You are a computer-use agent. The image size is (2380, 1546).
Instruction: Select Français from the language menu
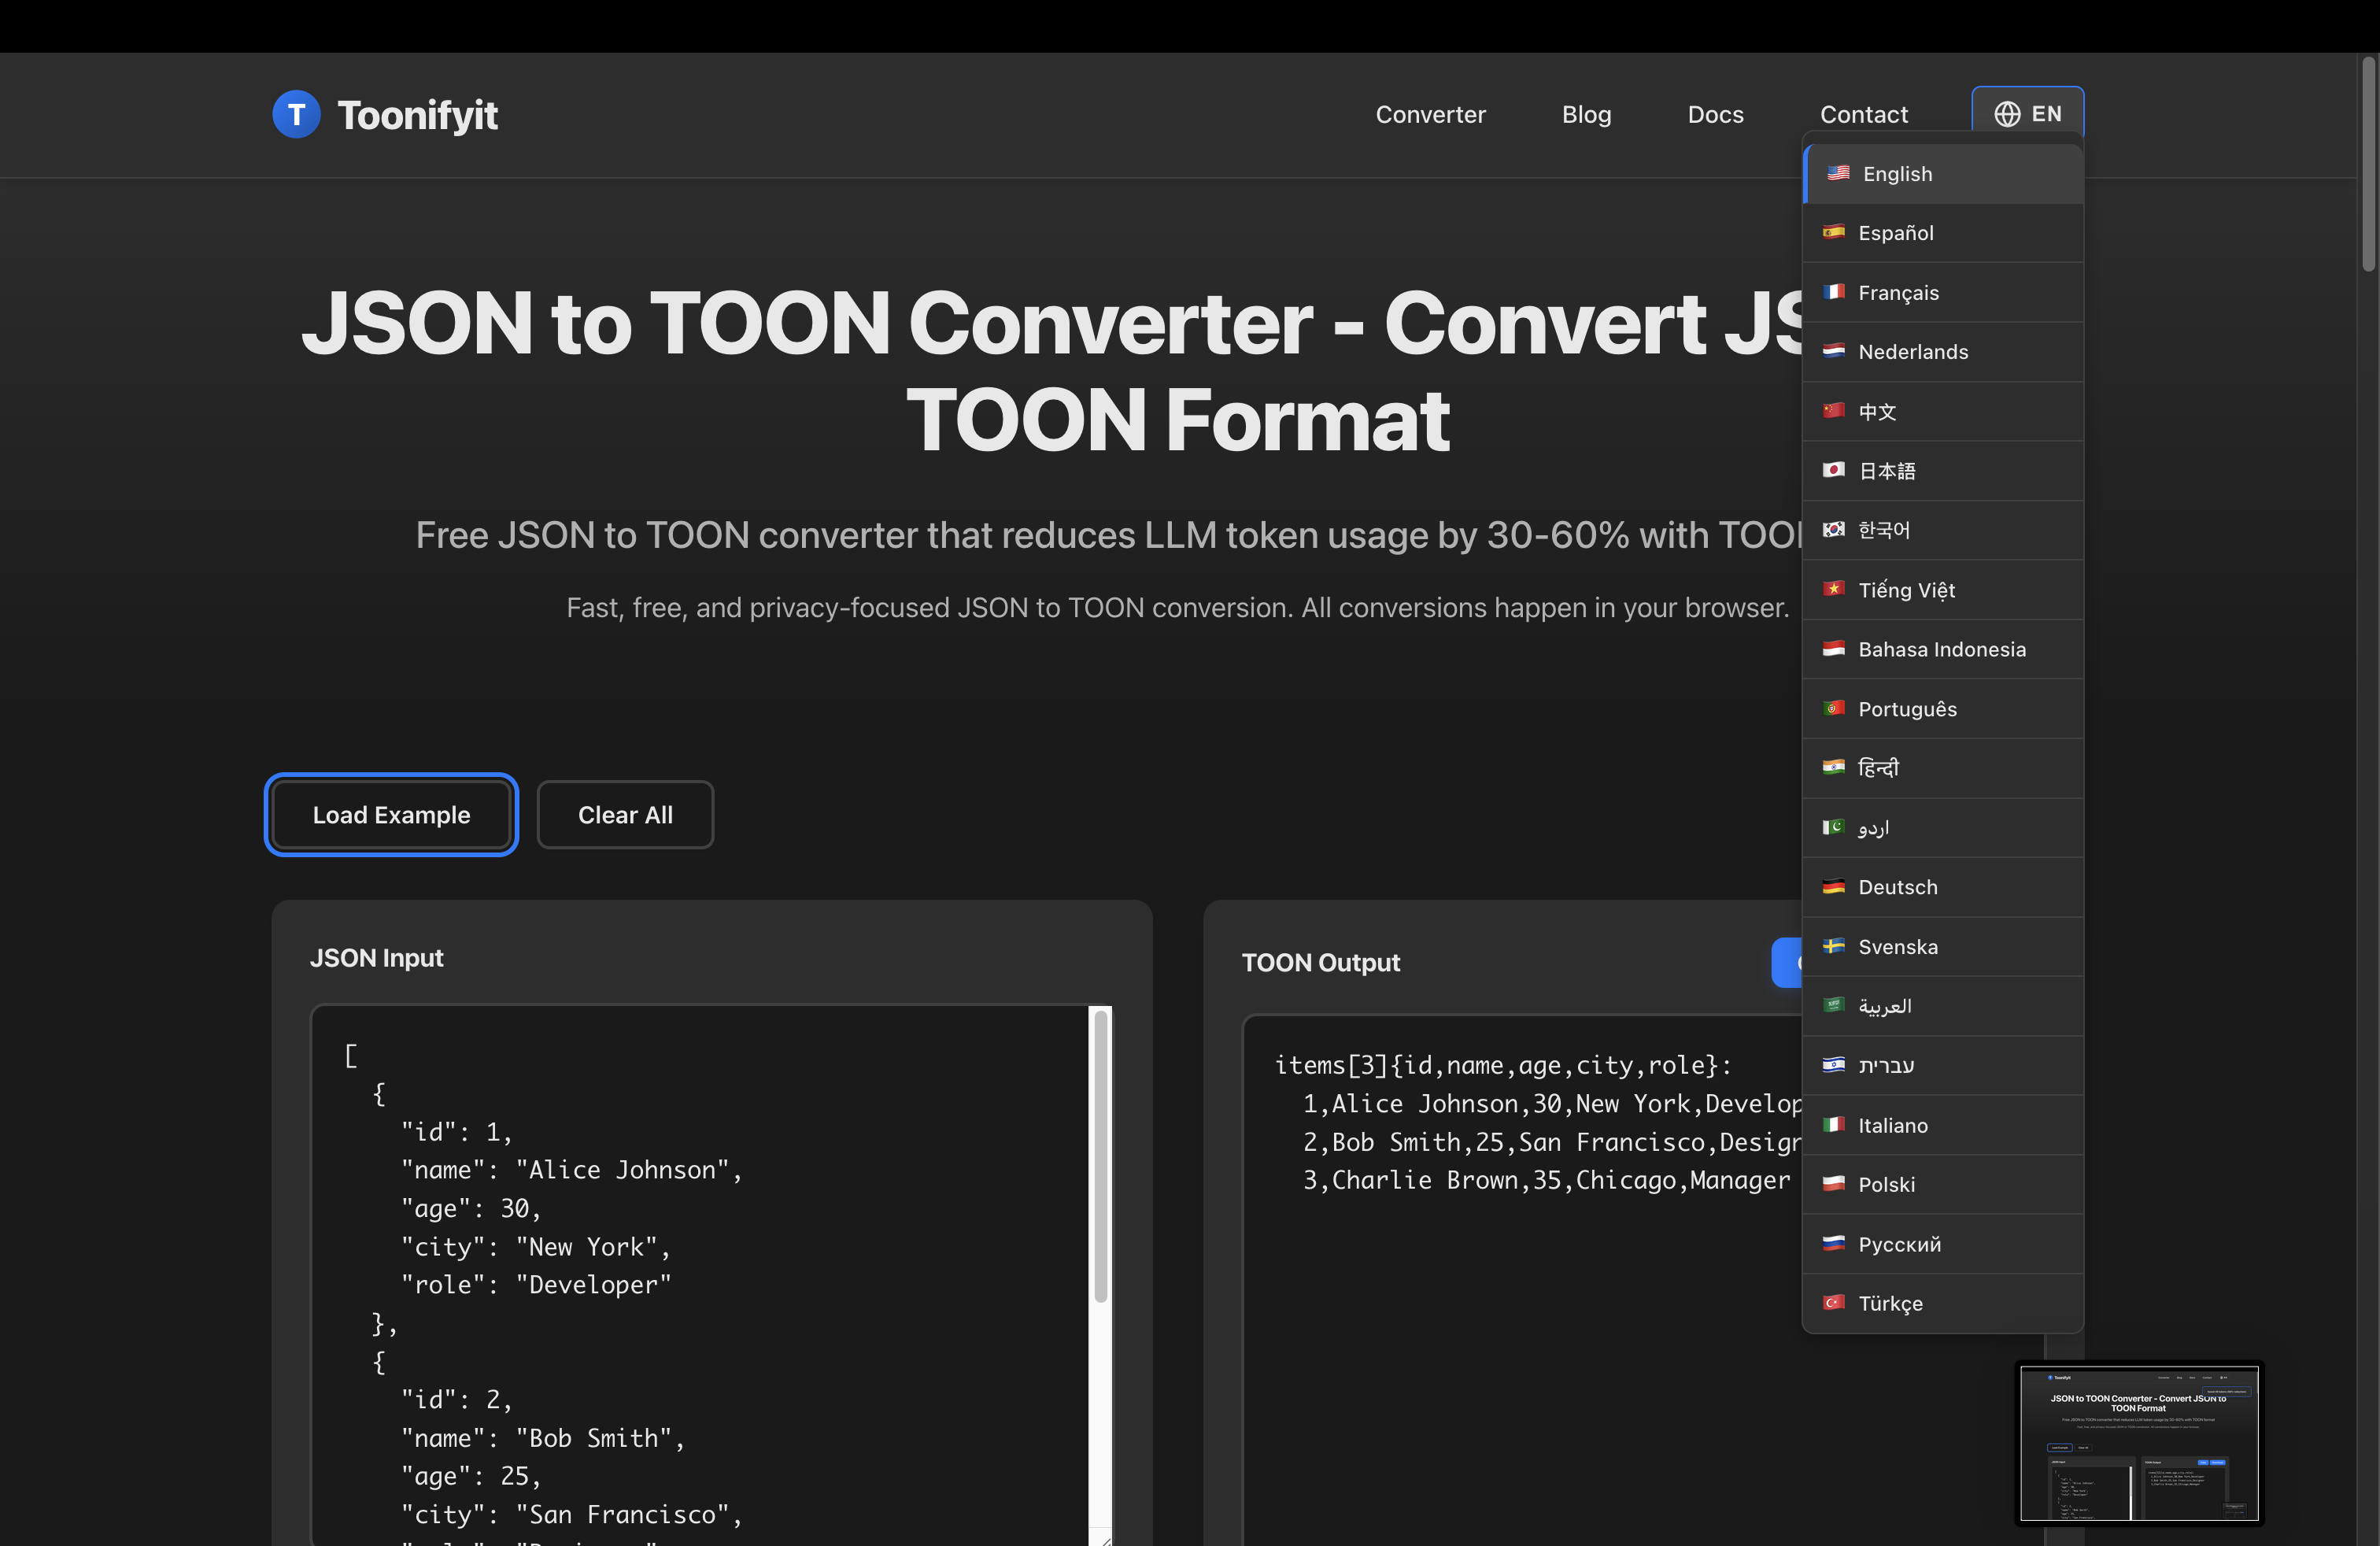[1898, 292]
